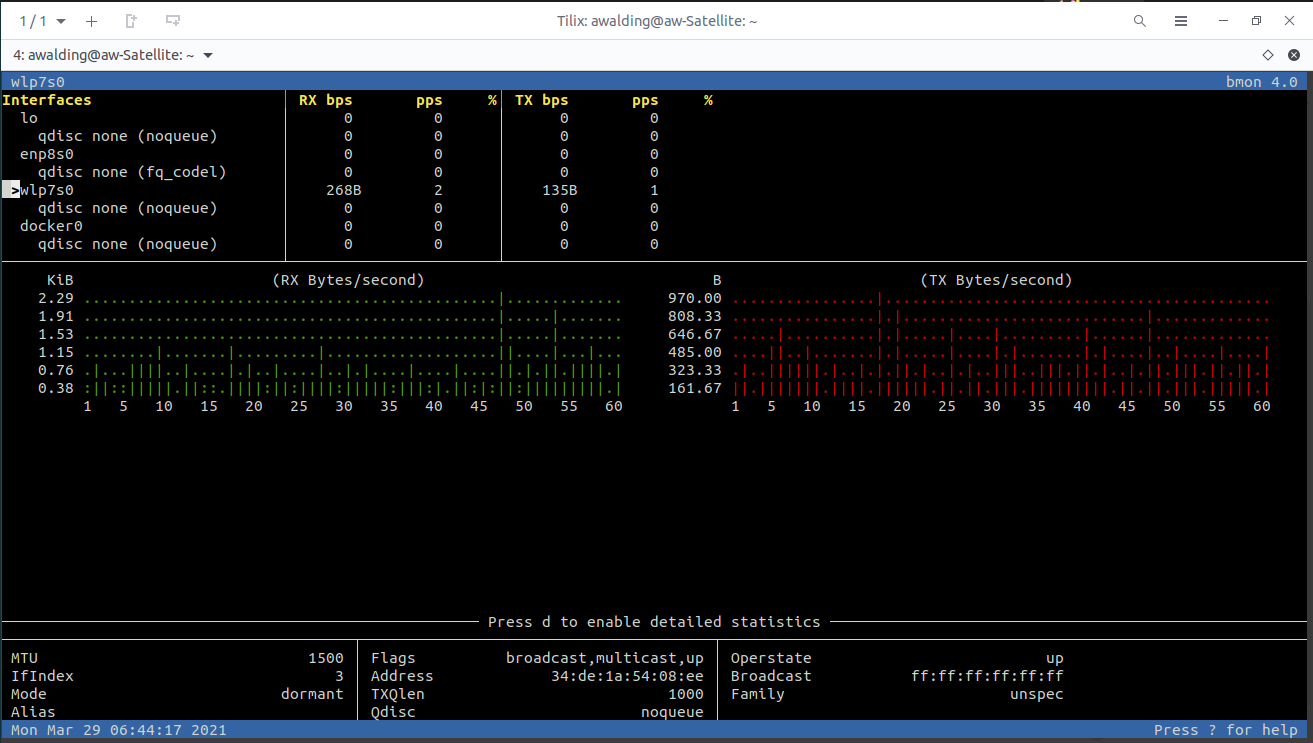This screenshot has width=1313, height=743.
Task: Click the RX Bytes/second graph title
Action: (348, 280)
